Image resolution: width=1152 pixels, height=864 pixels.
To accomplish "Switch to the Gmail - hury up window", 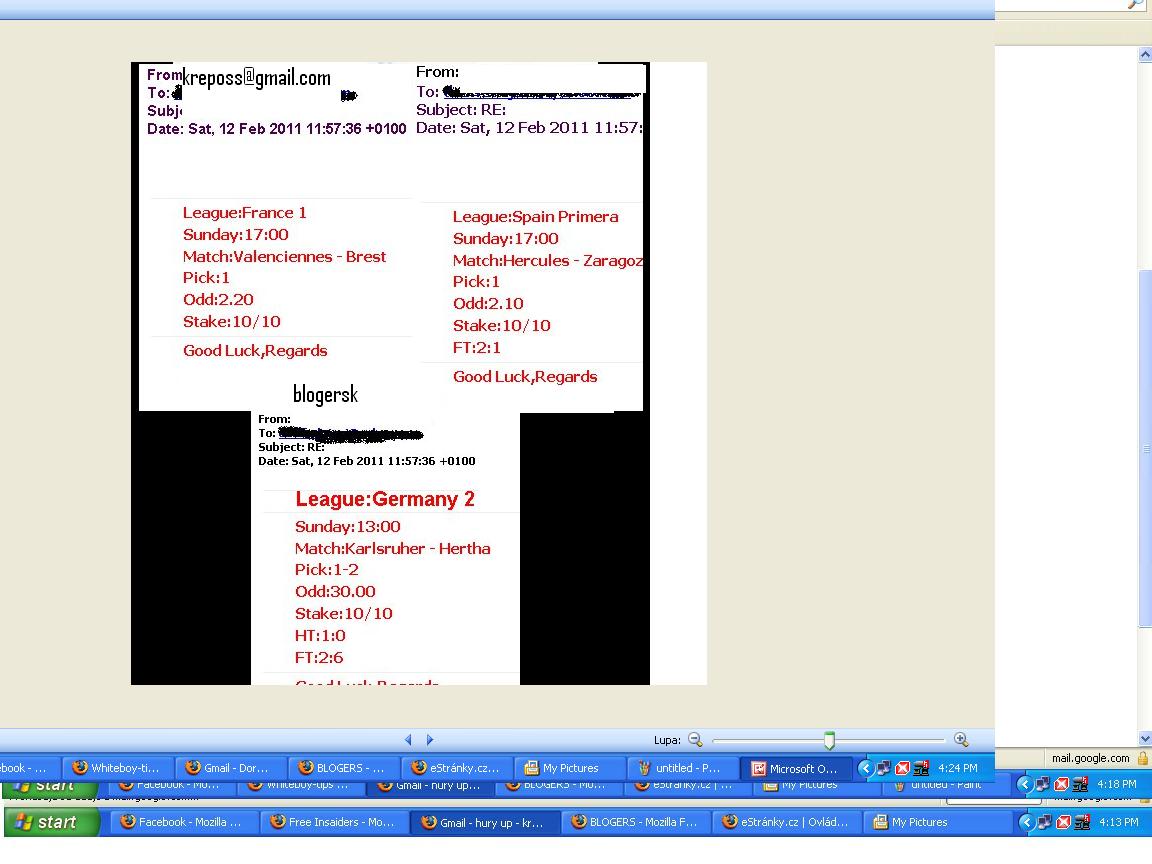I will point(483,822).
